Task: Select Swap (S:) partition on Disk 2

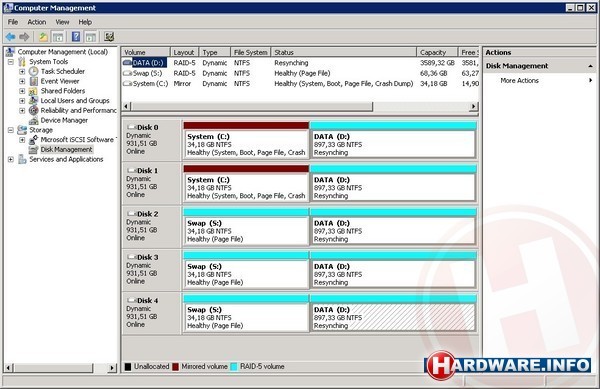Action: [246, 226]
